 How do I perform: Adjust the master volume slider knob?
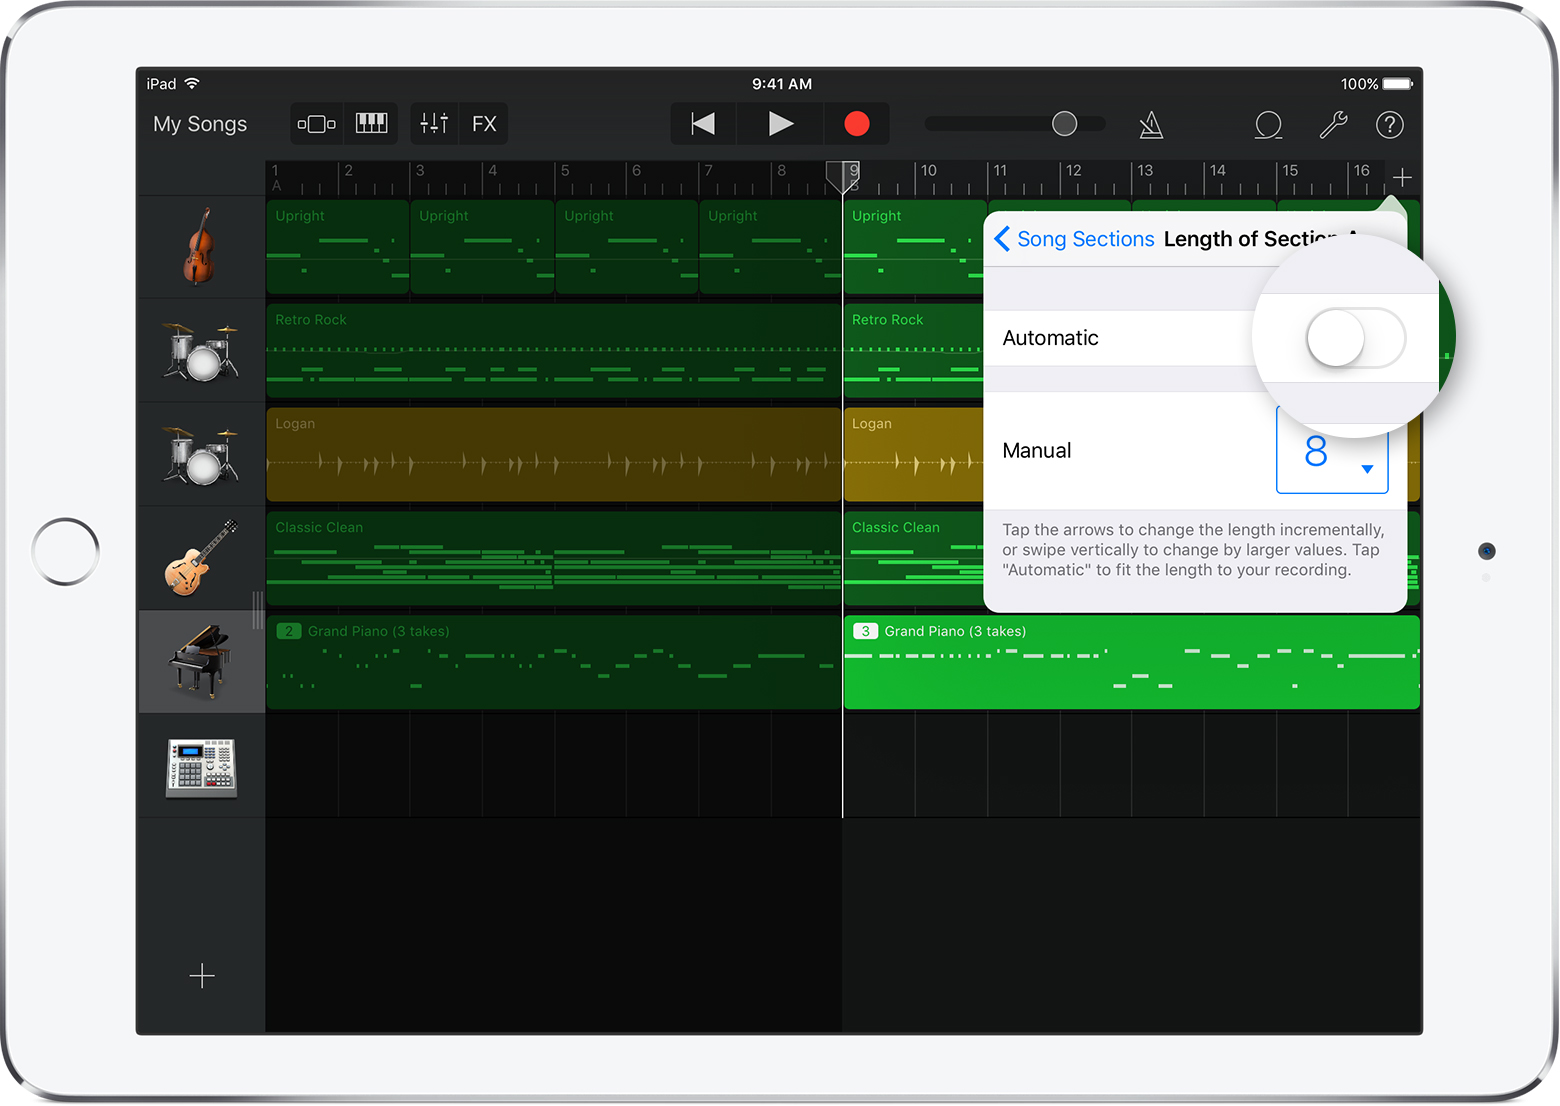[1065, 124]
